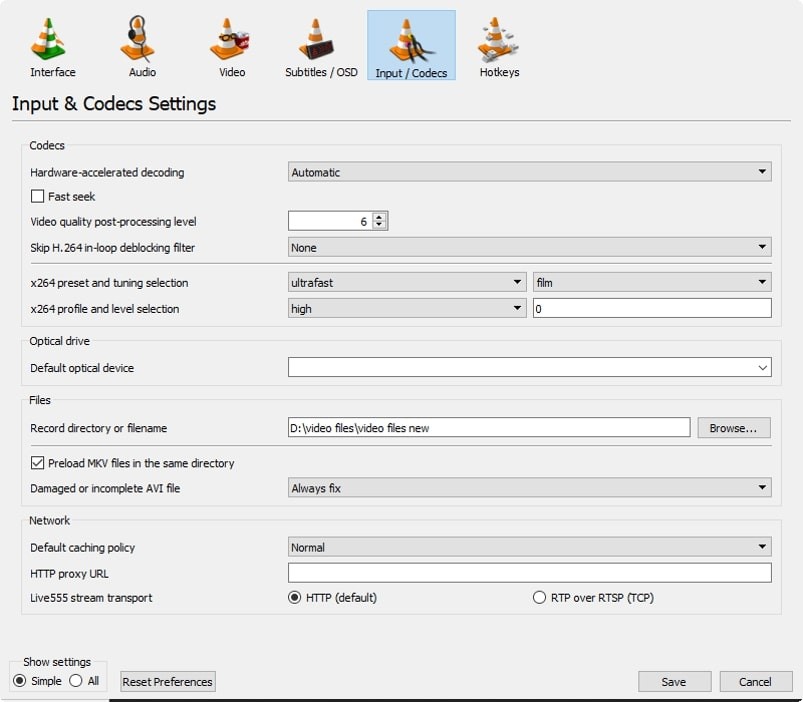The height and width of the screenshot is (702, 803).
Task: Open the Default caching policy dropdown
Action: [530, 547]
